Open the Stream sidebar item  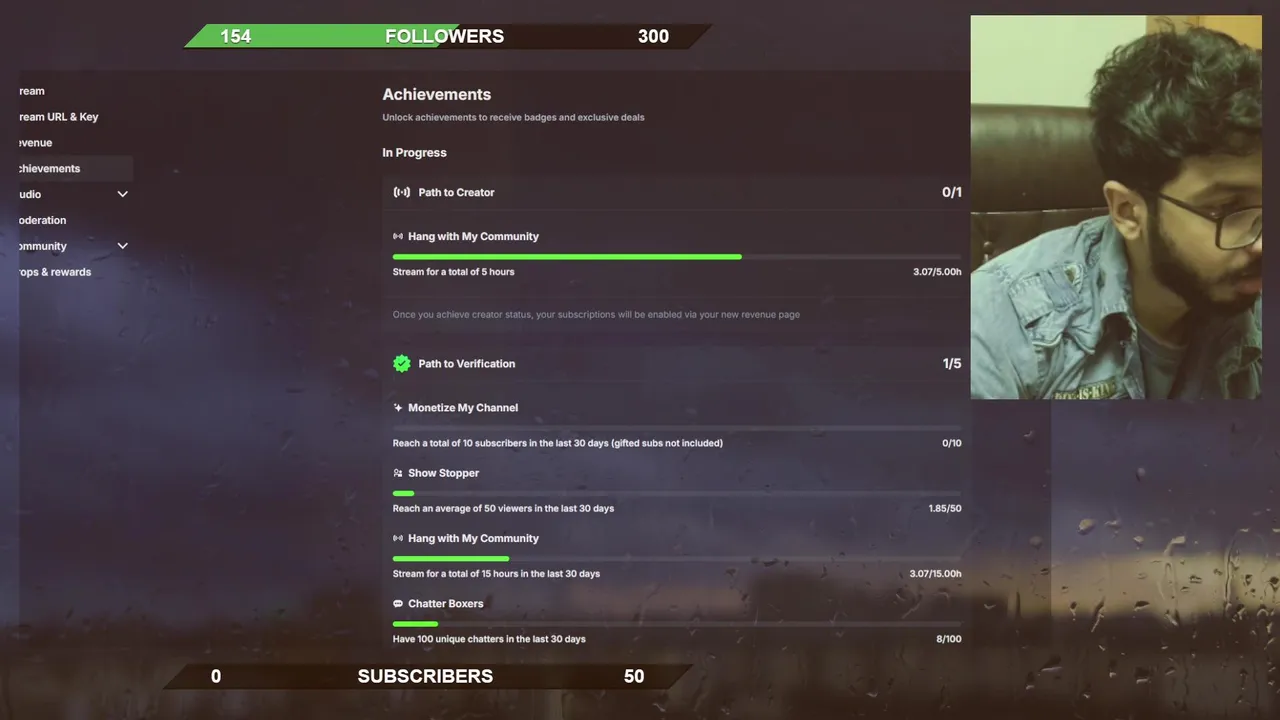coord(32,91)
